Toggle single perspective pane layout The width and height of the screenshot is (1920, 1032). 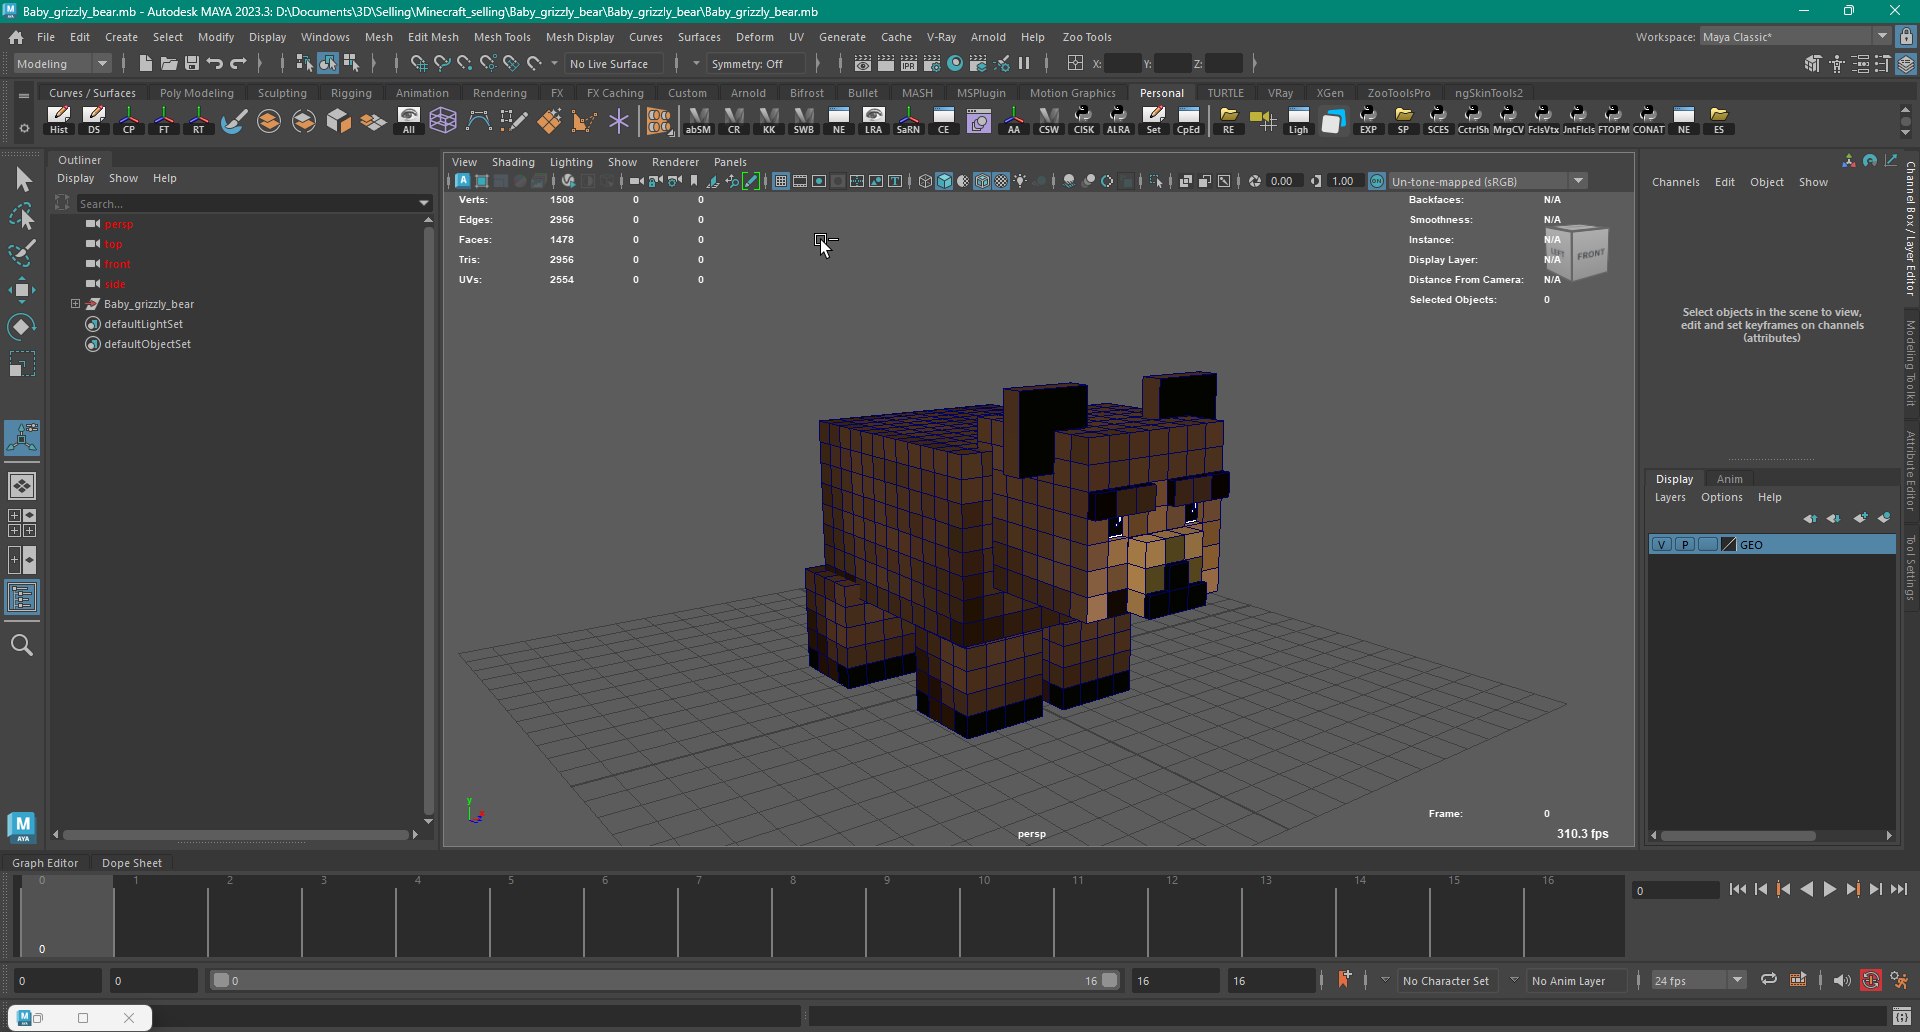coord(22,486)
